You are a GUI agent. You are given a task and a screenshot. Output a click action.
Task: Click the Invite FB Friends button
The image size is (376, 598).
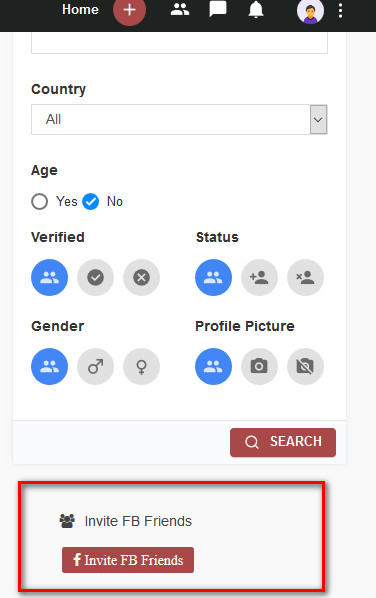(x=128, y=560)
